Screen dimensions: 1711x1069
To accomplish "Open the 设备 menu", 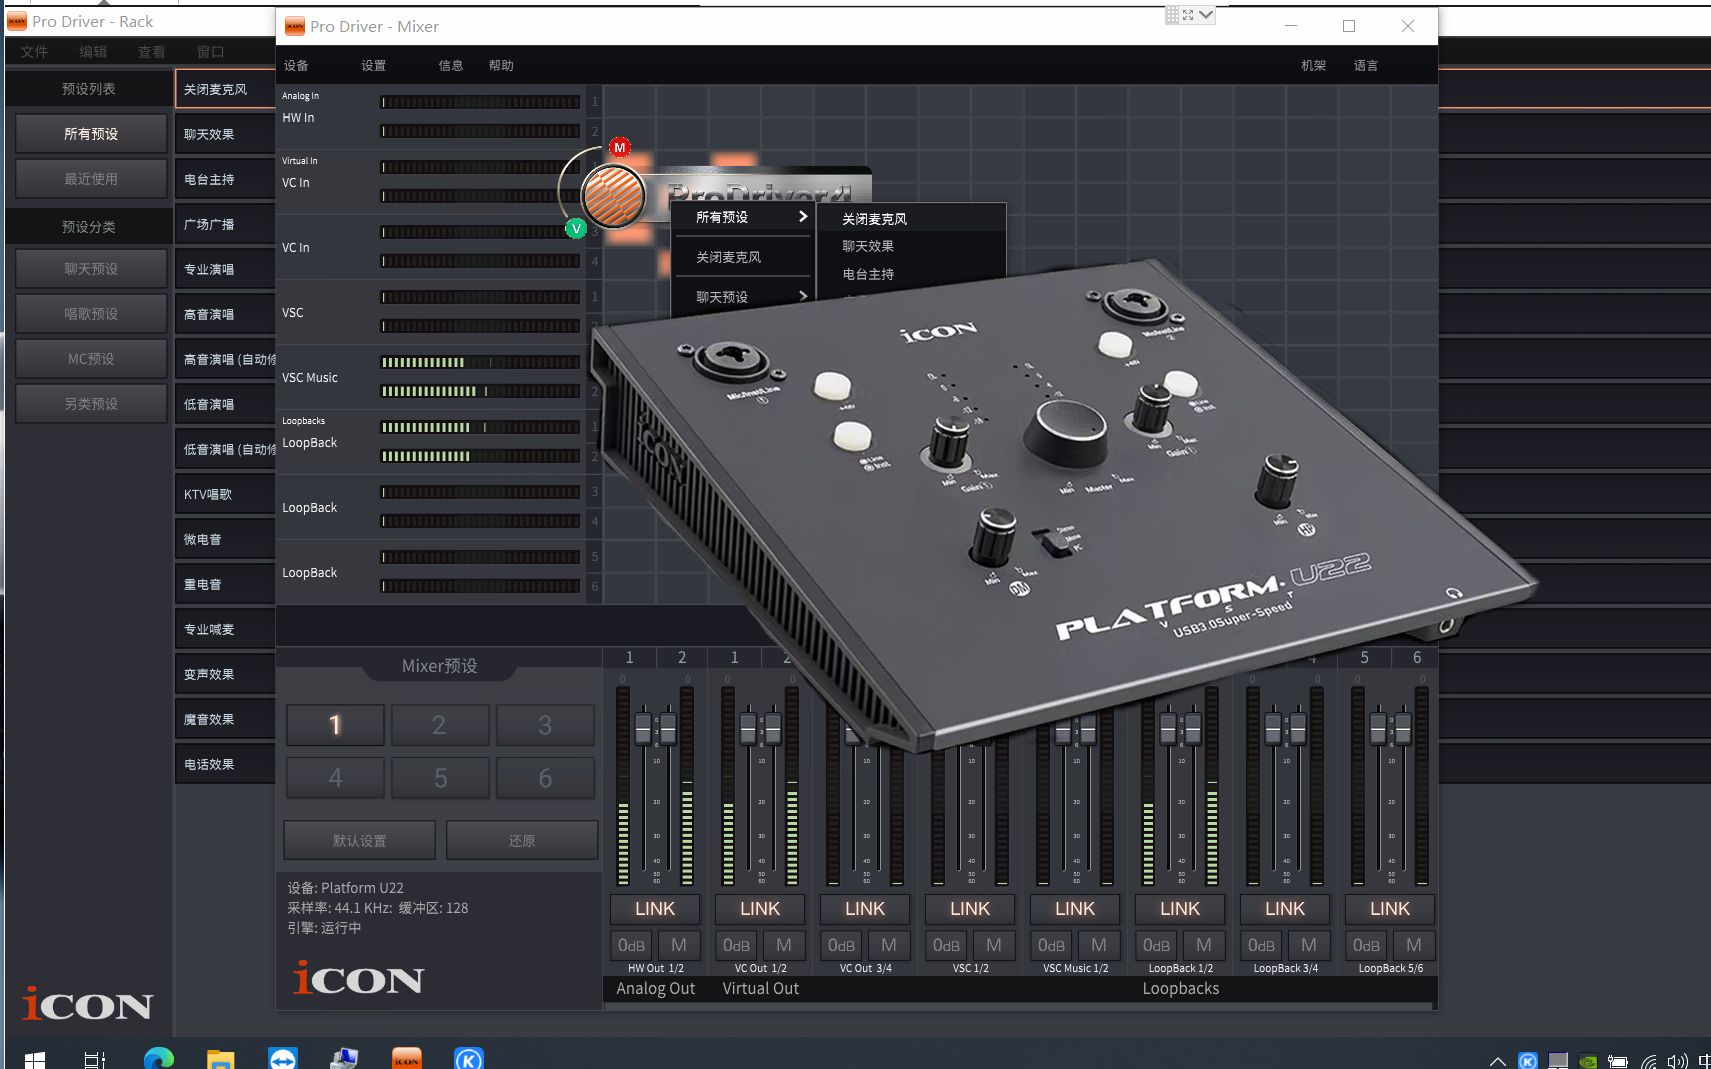I will pyautogui.click(x=297, y=65).
